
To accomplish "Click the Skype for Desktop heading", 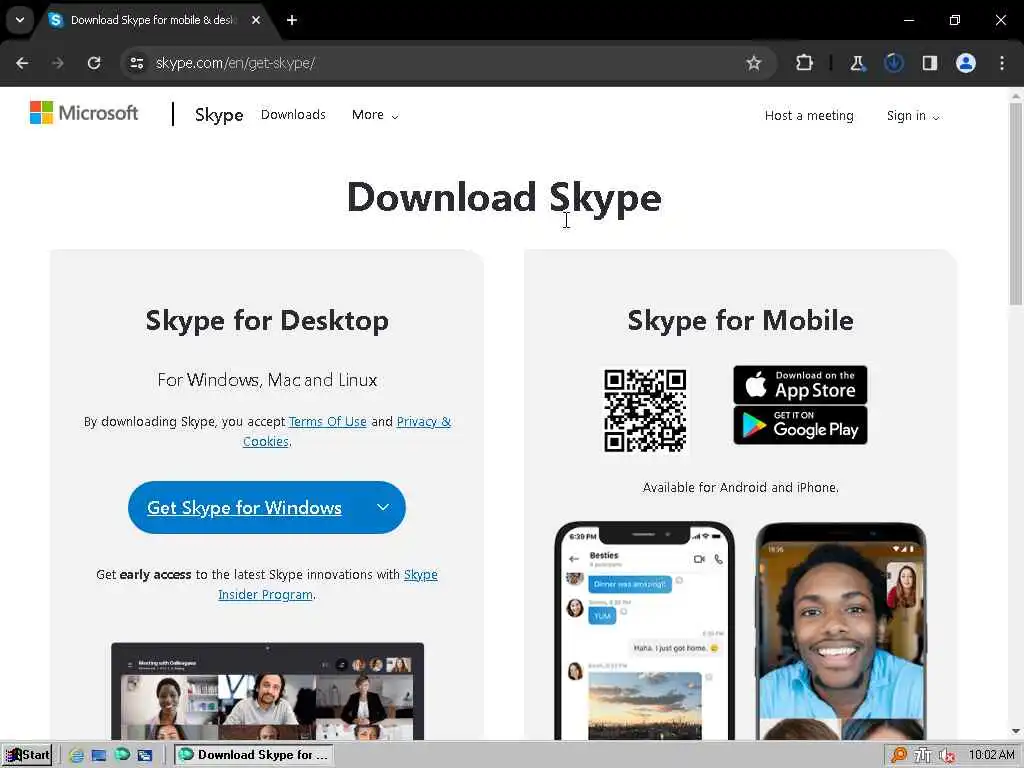I will pyautogui.click(x=267, y=321).
